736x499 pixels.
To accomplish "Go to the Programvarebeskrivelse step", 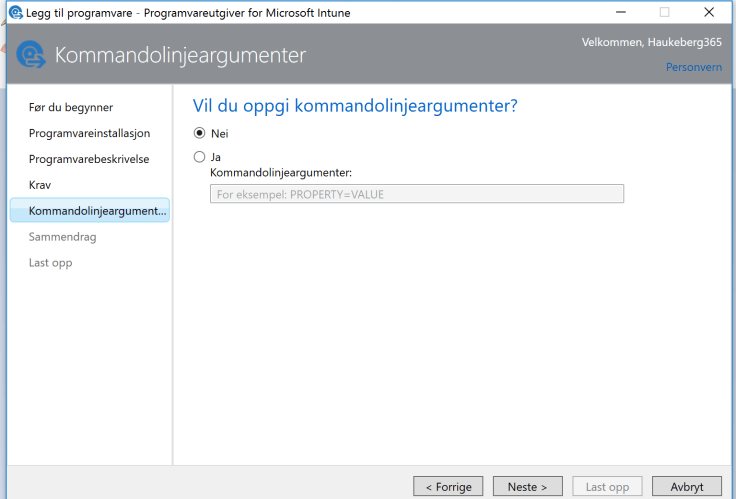I will point(89,159).
